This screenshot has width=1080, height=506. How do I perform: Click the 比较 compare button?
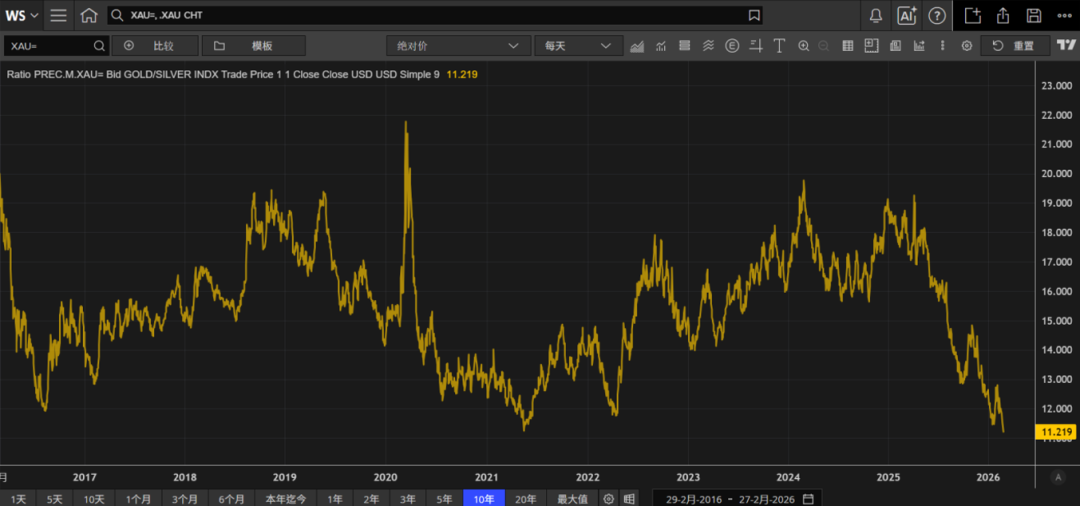tap(155, 46)
